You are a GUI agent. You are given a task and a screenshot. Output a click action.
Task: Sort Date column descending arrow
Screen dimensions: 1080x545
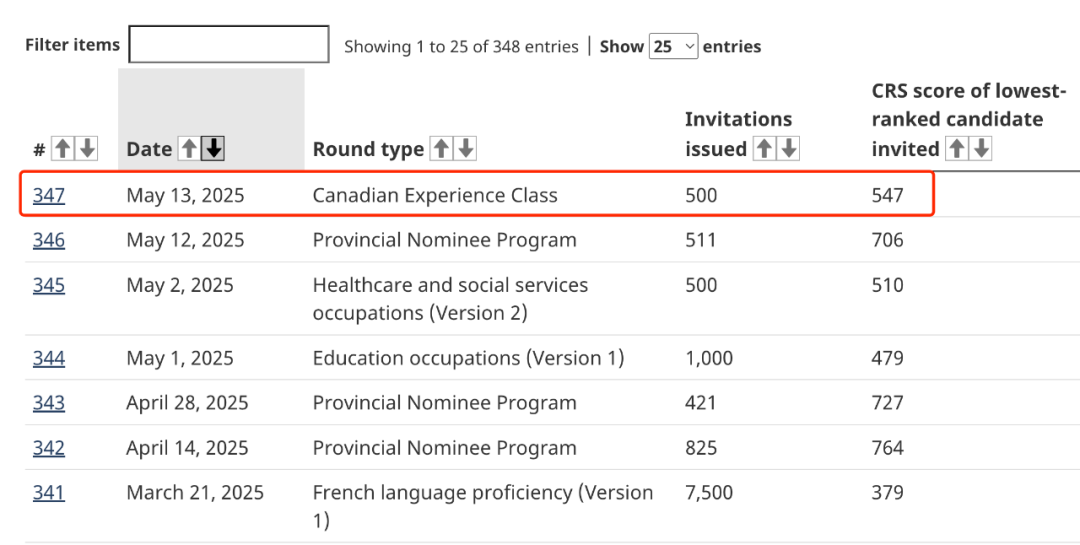[x=214, y=149]
